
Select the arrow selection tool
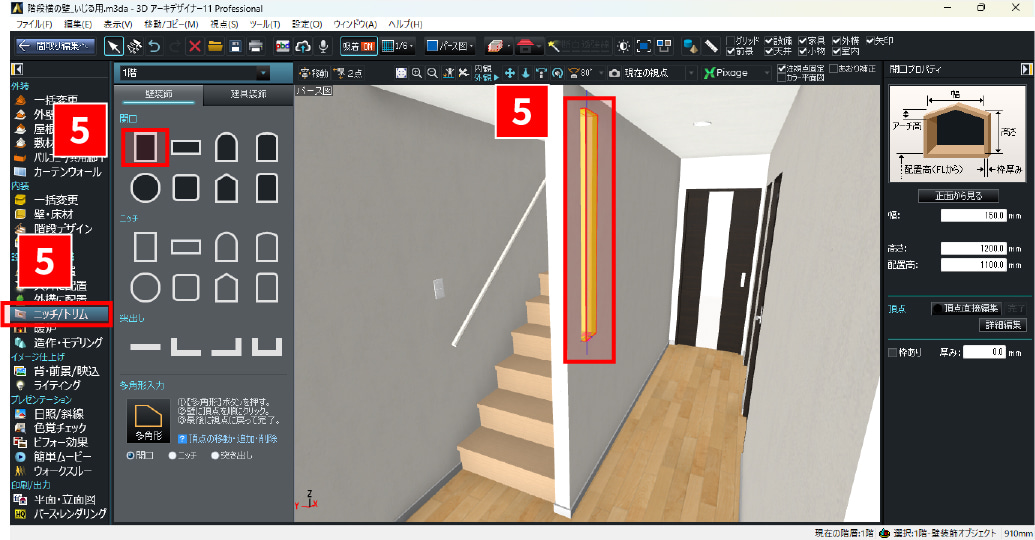pyautogui.click(x=114, y=46)
